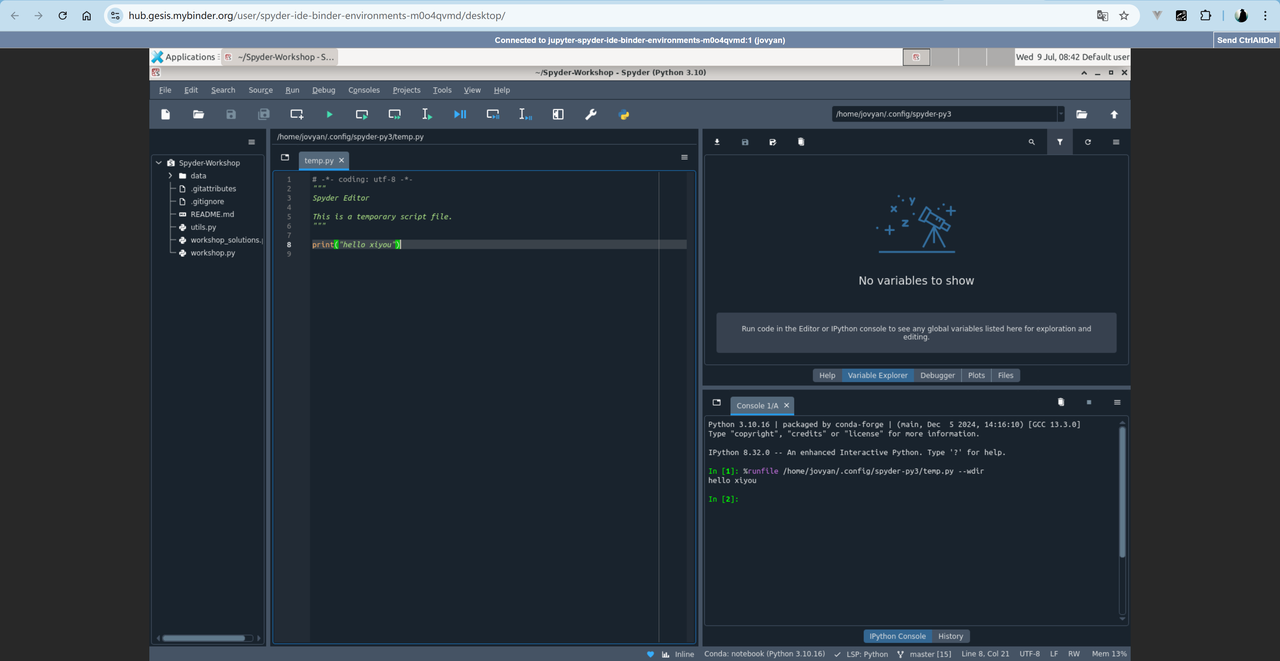This screenshot has width=1280, height=661.
Task: Start debugging the file icon
Action: point(460,114)
